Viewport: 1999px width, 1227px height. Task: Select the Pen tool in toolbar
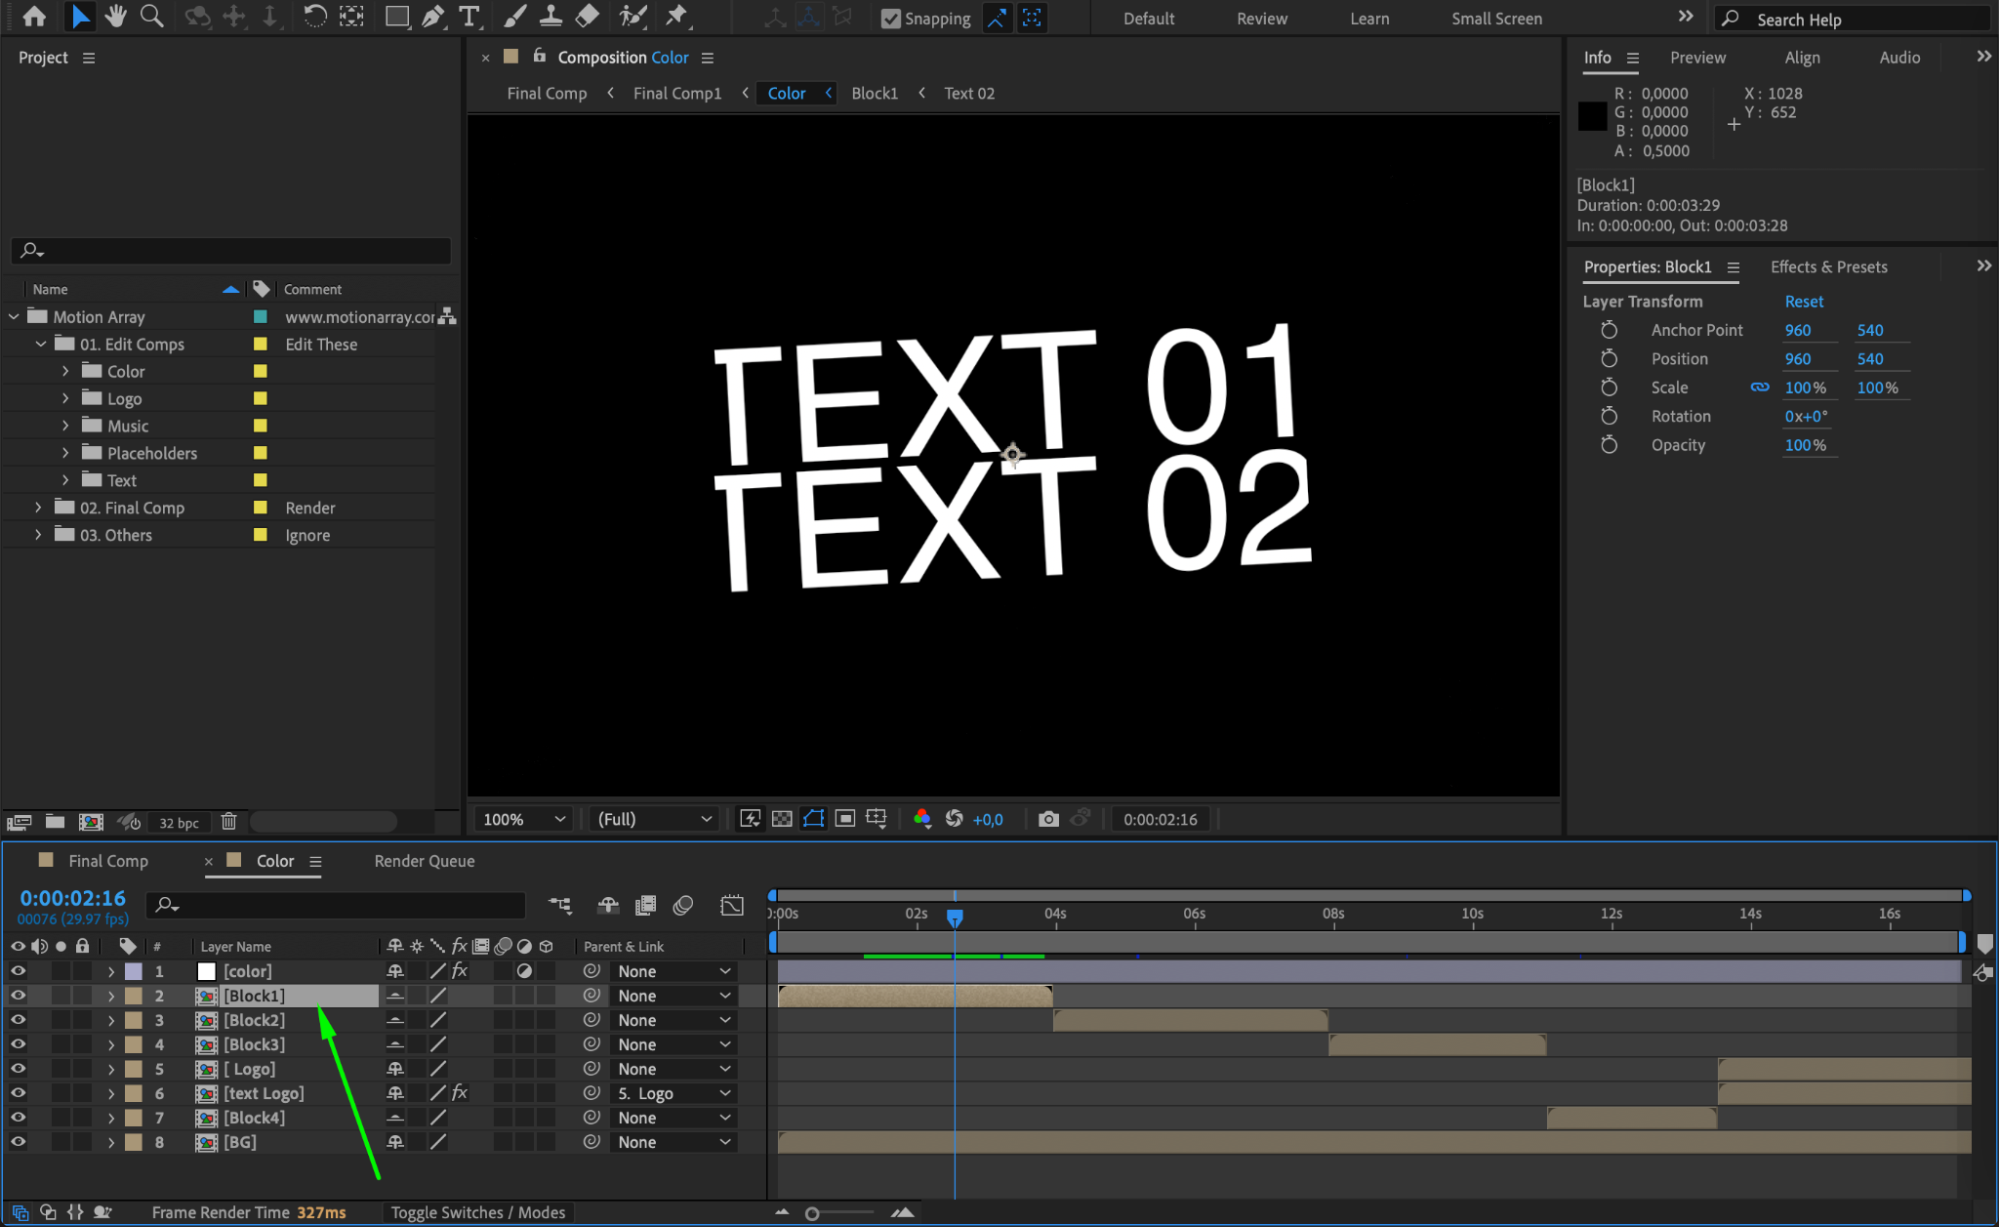(x=433, y=17)
